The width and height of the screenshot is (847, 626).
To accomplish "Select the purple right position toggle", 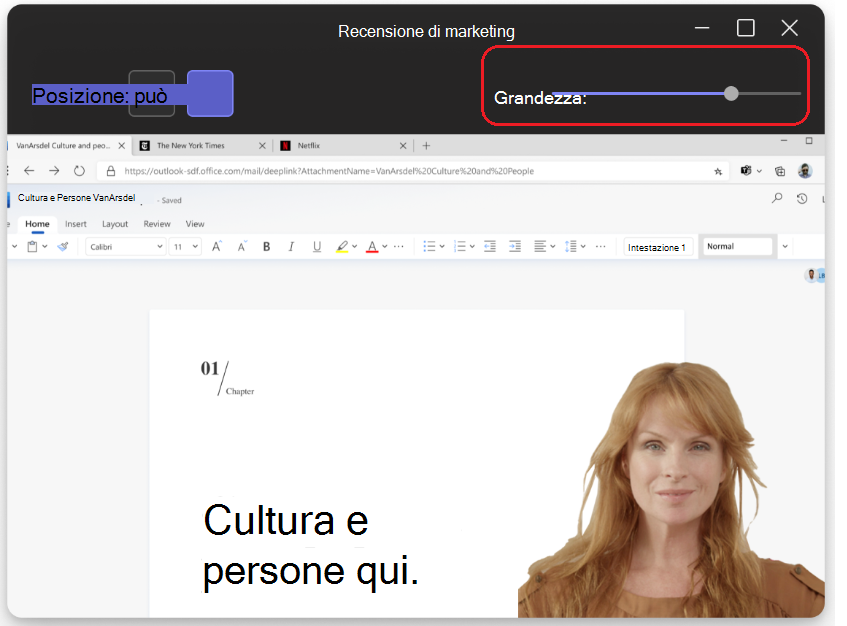I will (x=210, y=93).
